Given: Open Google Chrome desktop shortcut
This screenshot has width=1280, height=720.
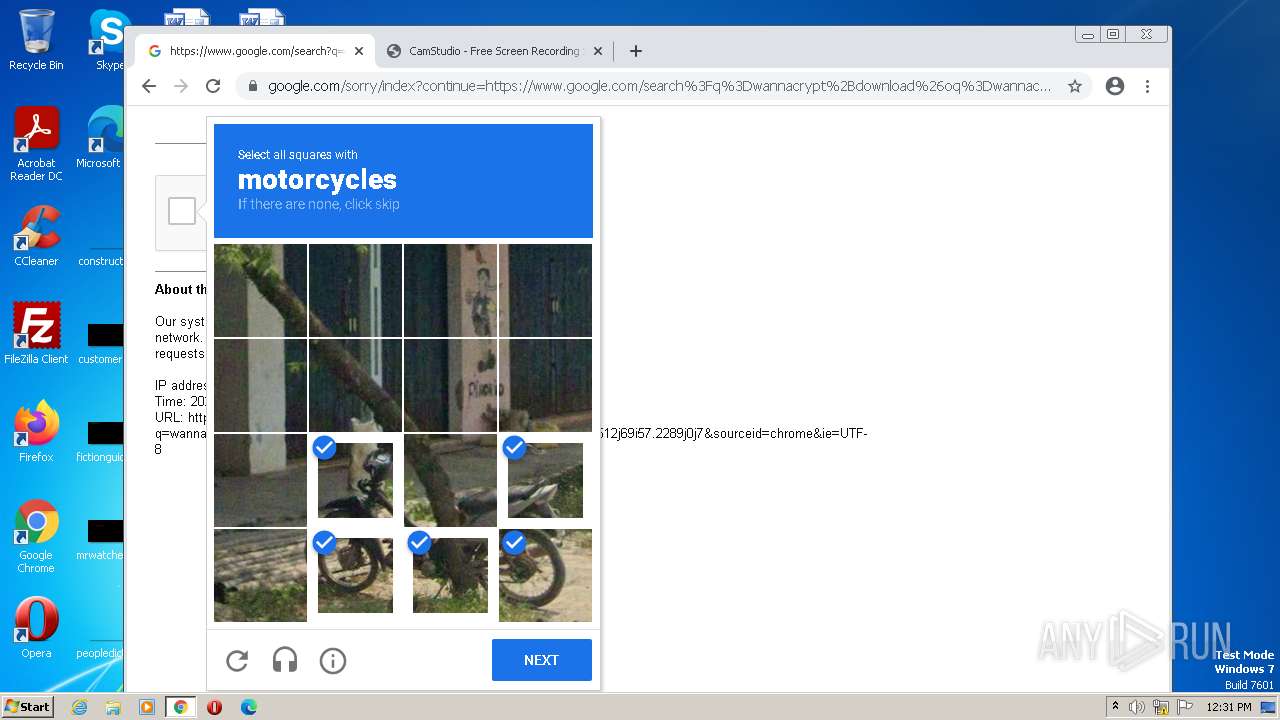Looking at the screenshot, I should pos(36,536).
